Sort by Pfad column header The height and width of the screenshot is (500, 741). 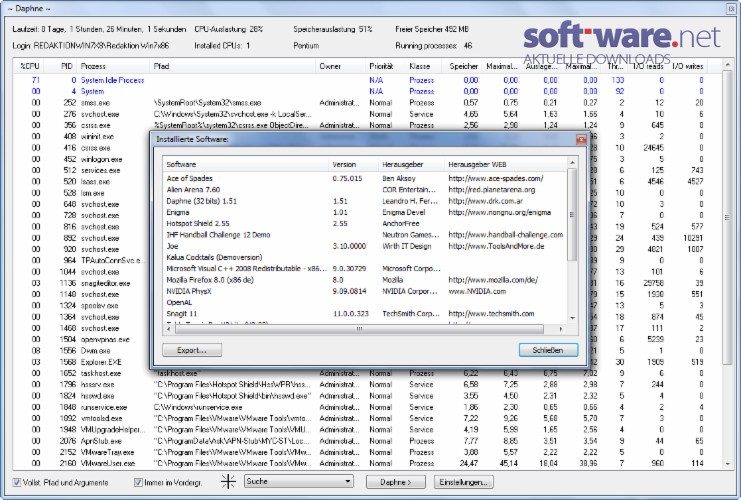[233, 66]
